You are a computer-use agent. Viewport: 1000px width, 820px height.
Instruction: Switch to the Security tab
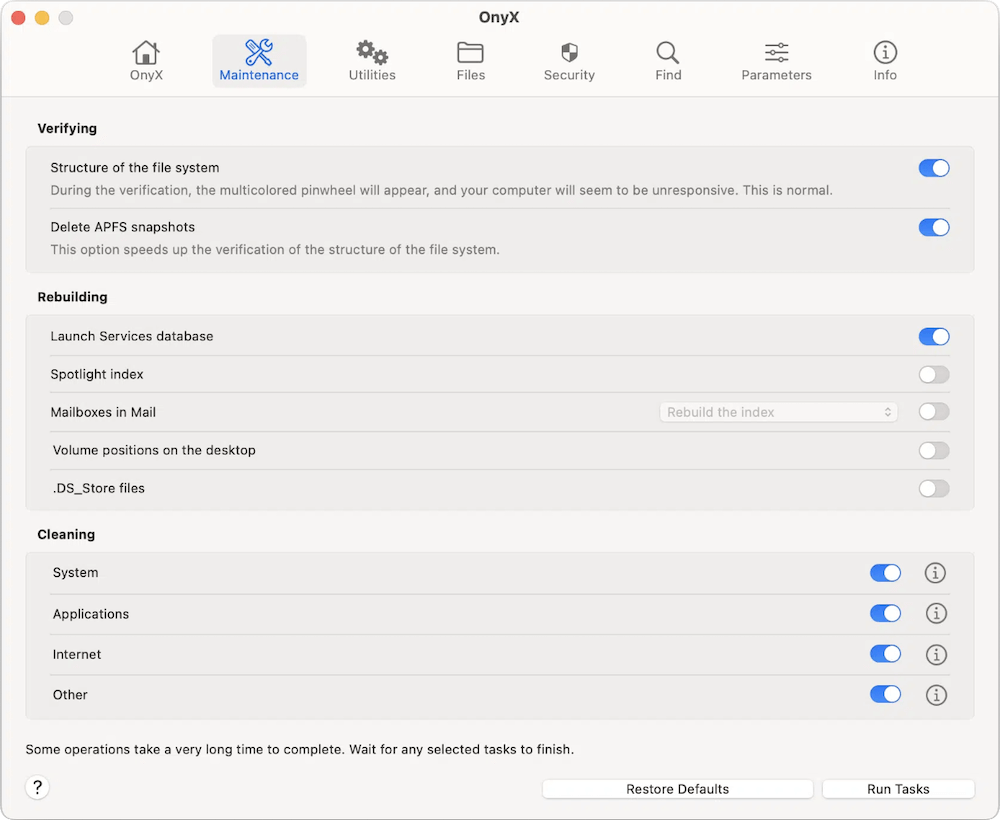click(x=569, y=62)
